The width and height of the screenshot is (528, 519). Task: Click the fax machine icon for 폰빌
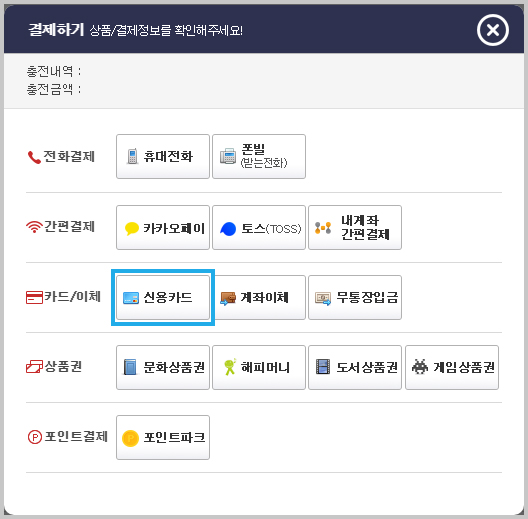click(x=228, y=156)
